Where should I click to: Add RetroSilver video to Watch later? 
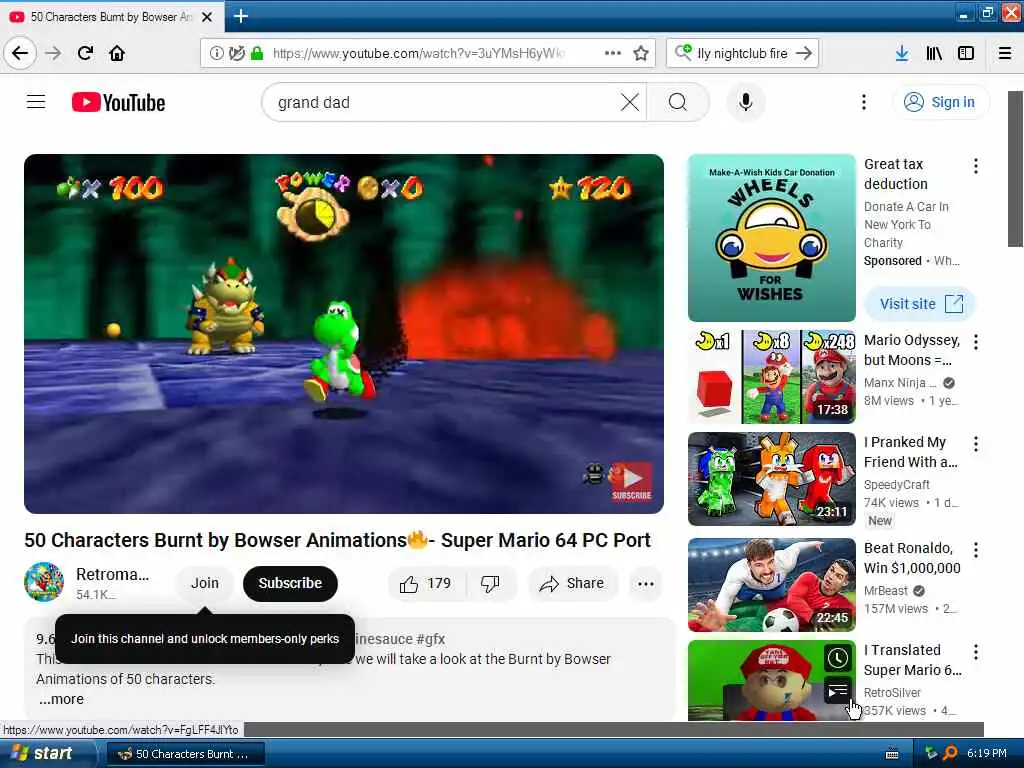tap(838, 658)
